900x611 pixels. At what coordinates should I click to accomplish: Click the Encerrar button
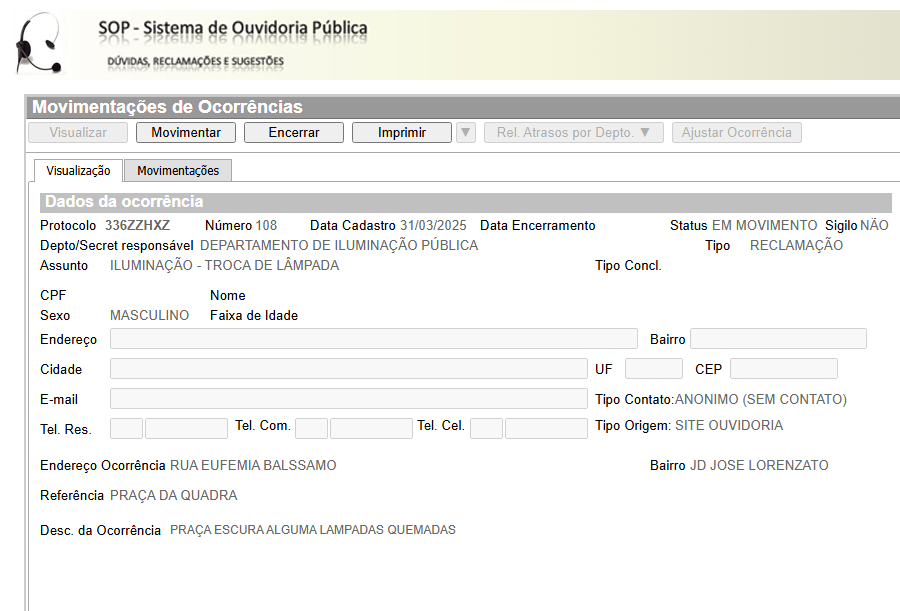[x=294, y=133]
